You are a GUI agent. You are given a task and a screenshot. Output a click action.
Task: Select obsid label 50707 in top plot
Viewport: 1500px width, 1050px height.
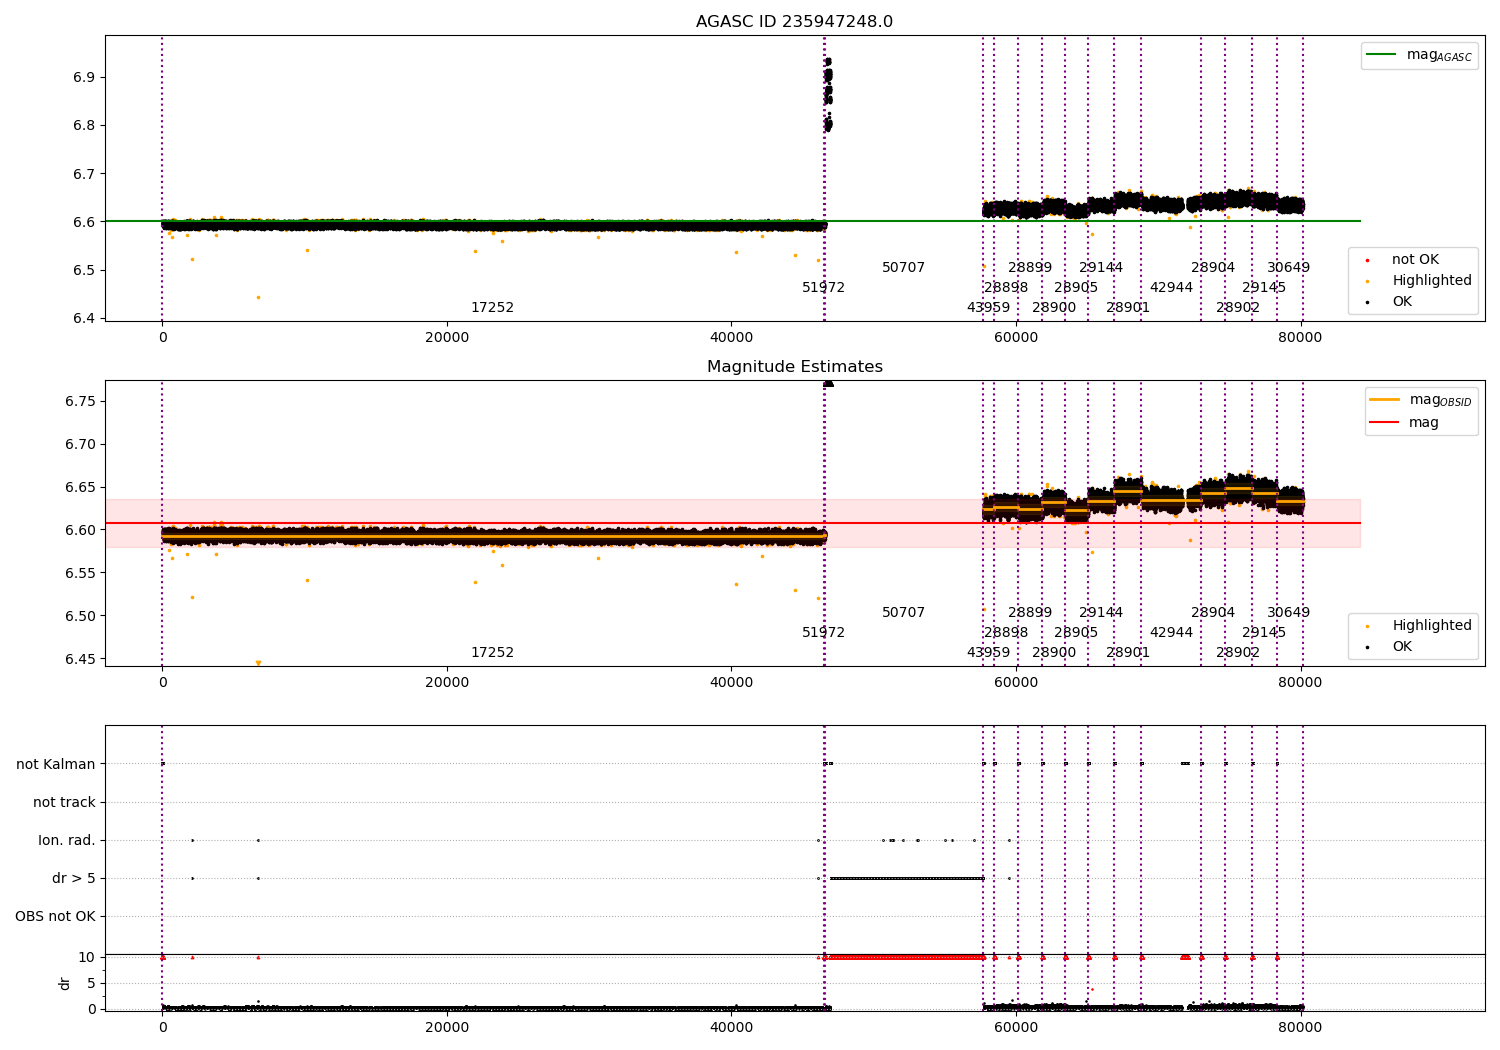point(903,267)
